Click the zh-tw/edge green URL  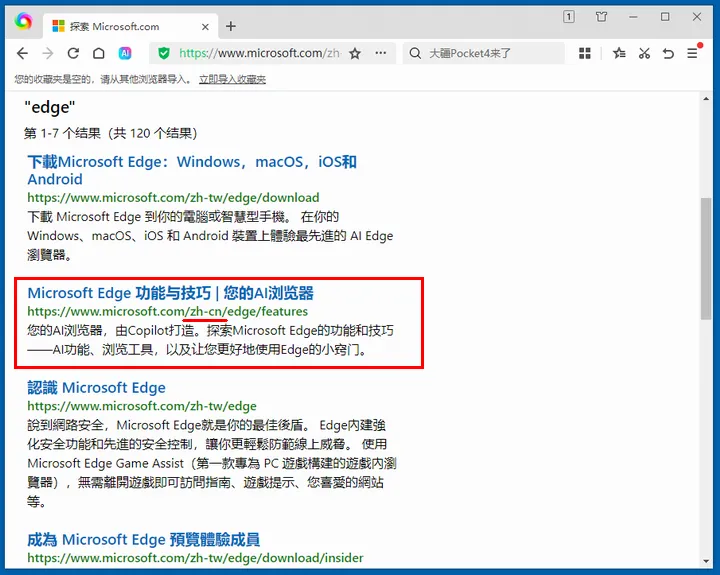142,406
